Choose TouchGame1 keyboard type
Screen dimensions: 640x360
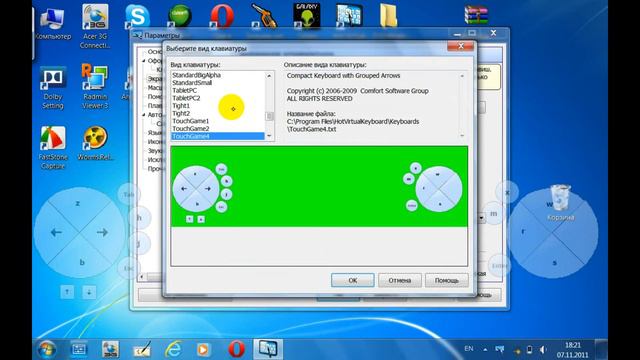click(x=218, y=121)
